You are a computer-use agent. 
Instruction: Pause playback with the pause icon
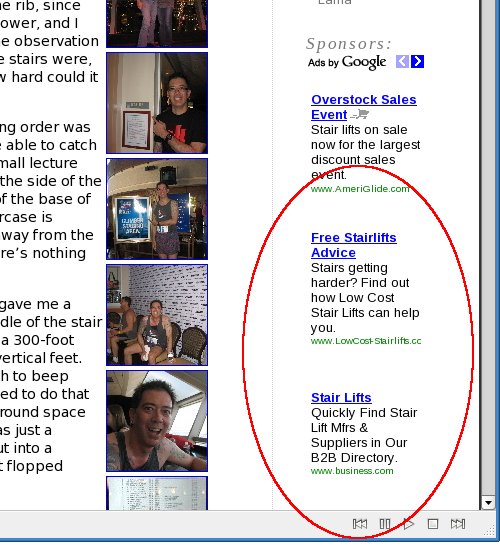(385, 524)
